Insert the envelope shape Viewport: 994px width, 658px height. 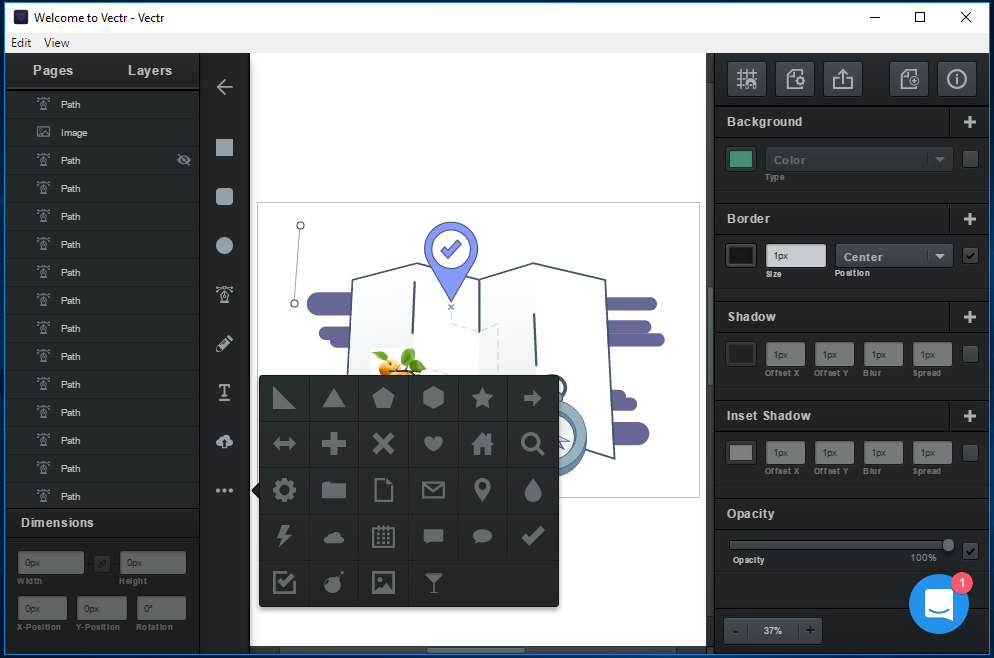(x=433, y=490)
